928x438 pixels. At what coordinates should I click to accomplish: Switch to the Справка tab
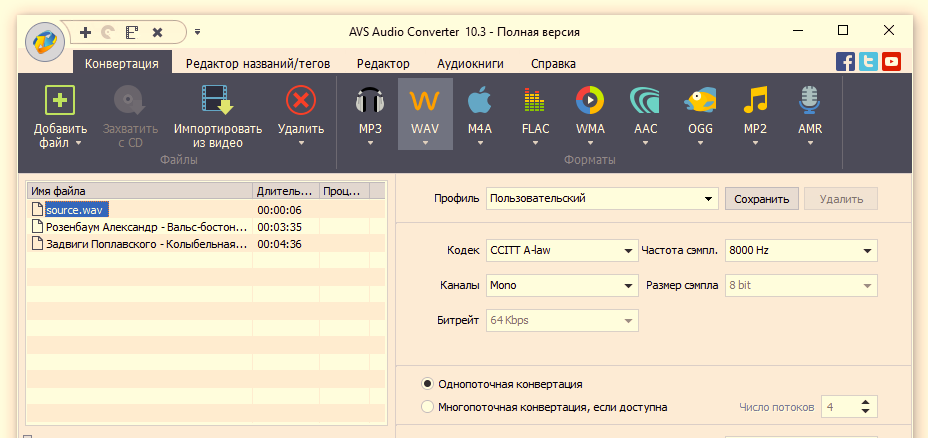[553, 63]
